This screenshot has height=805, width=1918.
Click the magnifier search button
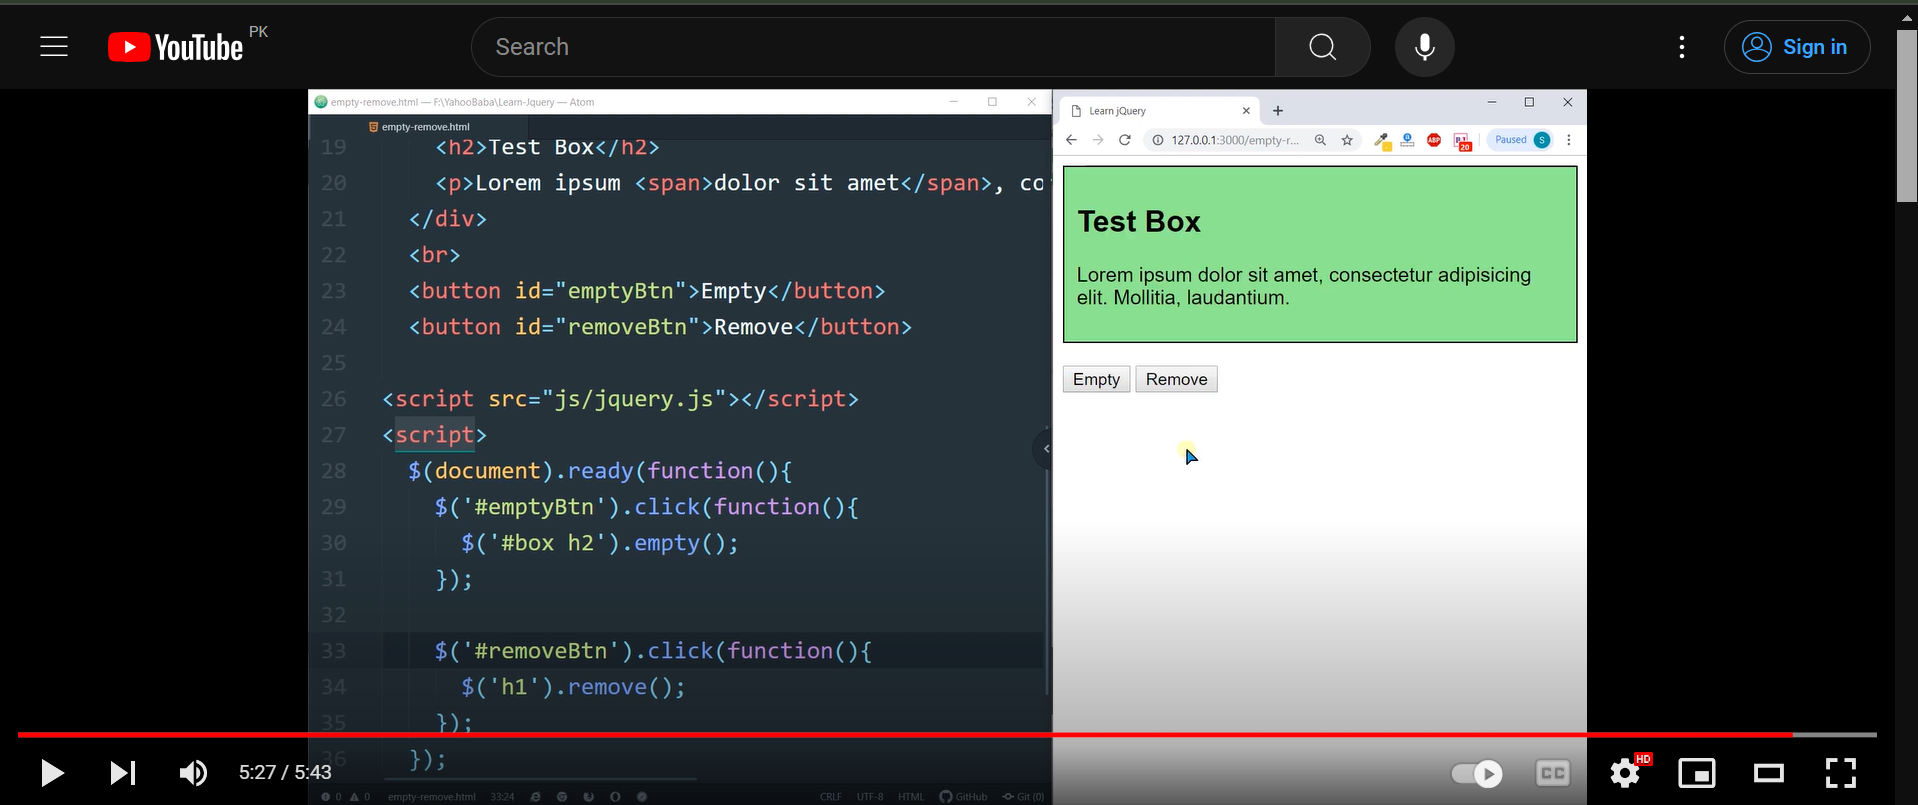(1322, 47)
